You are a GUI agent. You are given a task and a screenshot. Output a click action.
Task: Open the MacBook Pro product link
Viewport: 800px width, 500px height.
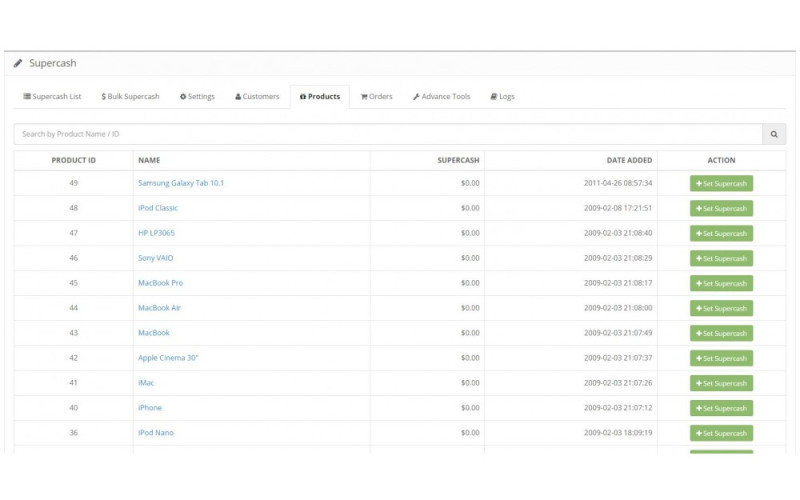[x=160, y=283]
